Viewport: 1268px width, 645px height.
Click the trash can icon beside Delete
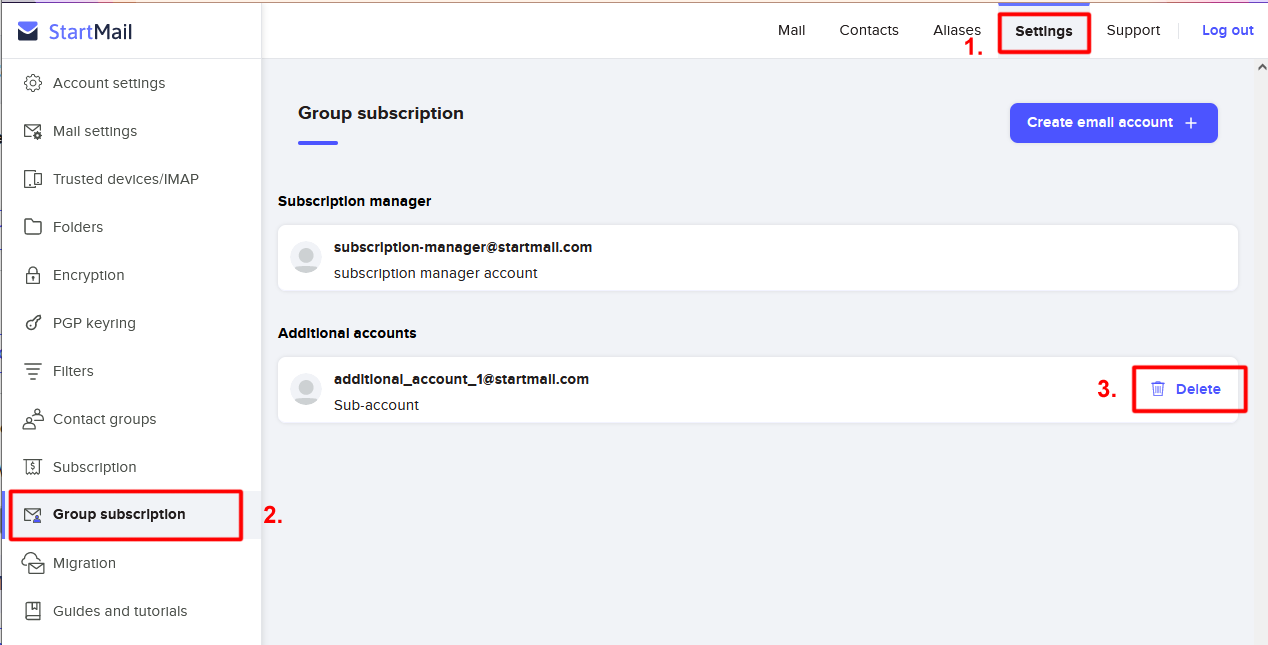pyautogui.click(x=1158, y=389)
